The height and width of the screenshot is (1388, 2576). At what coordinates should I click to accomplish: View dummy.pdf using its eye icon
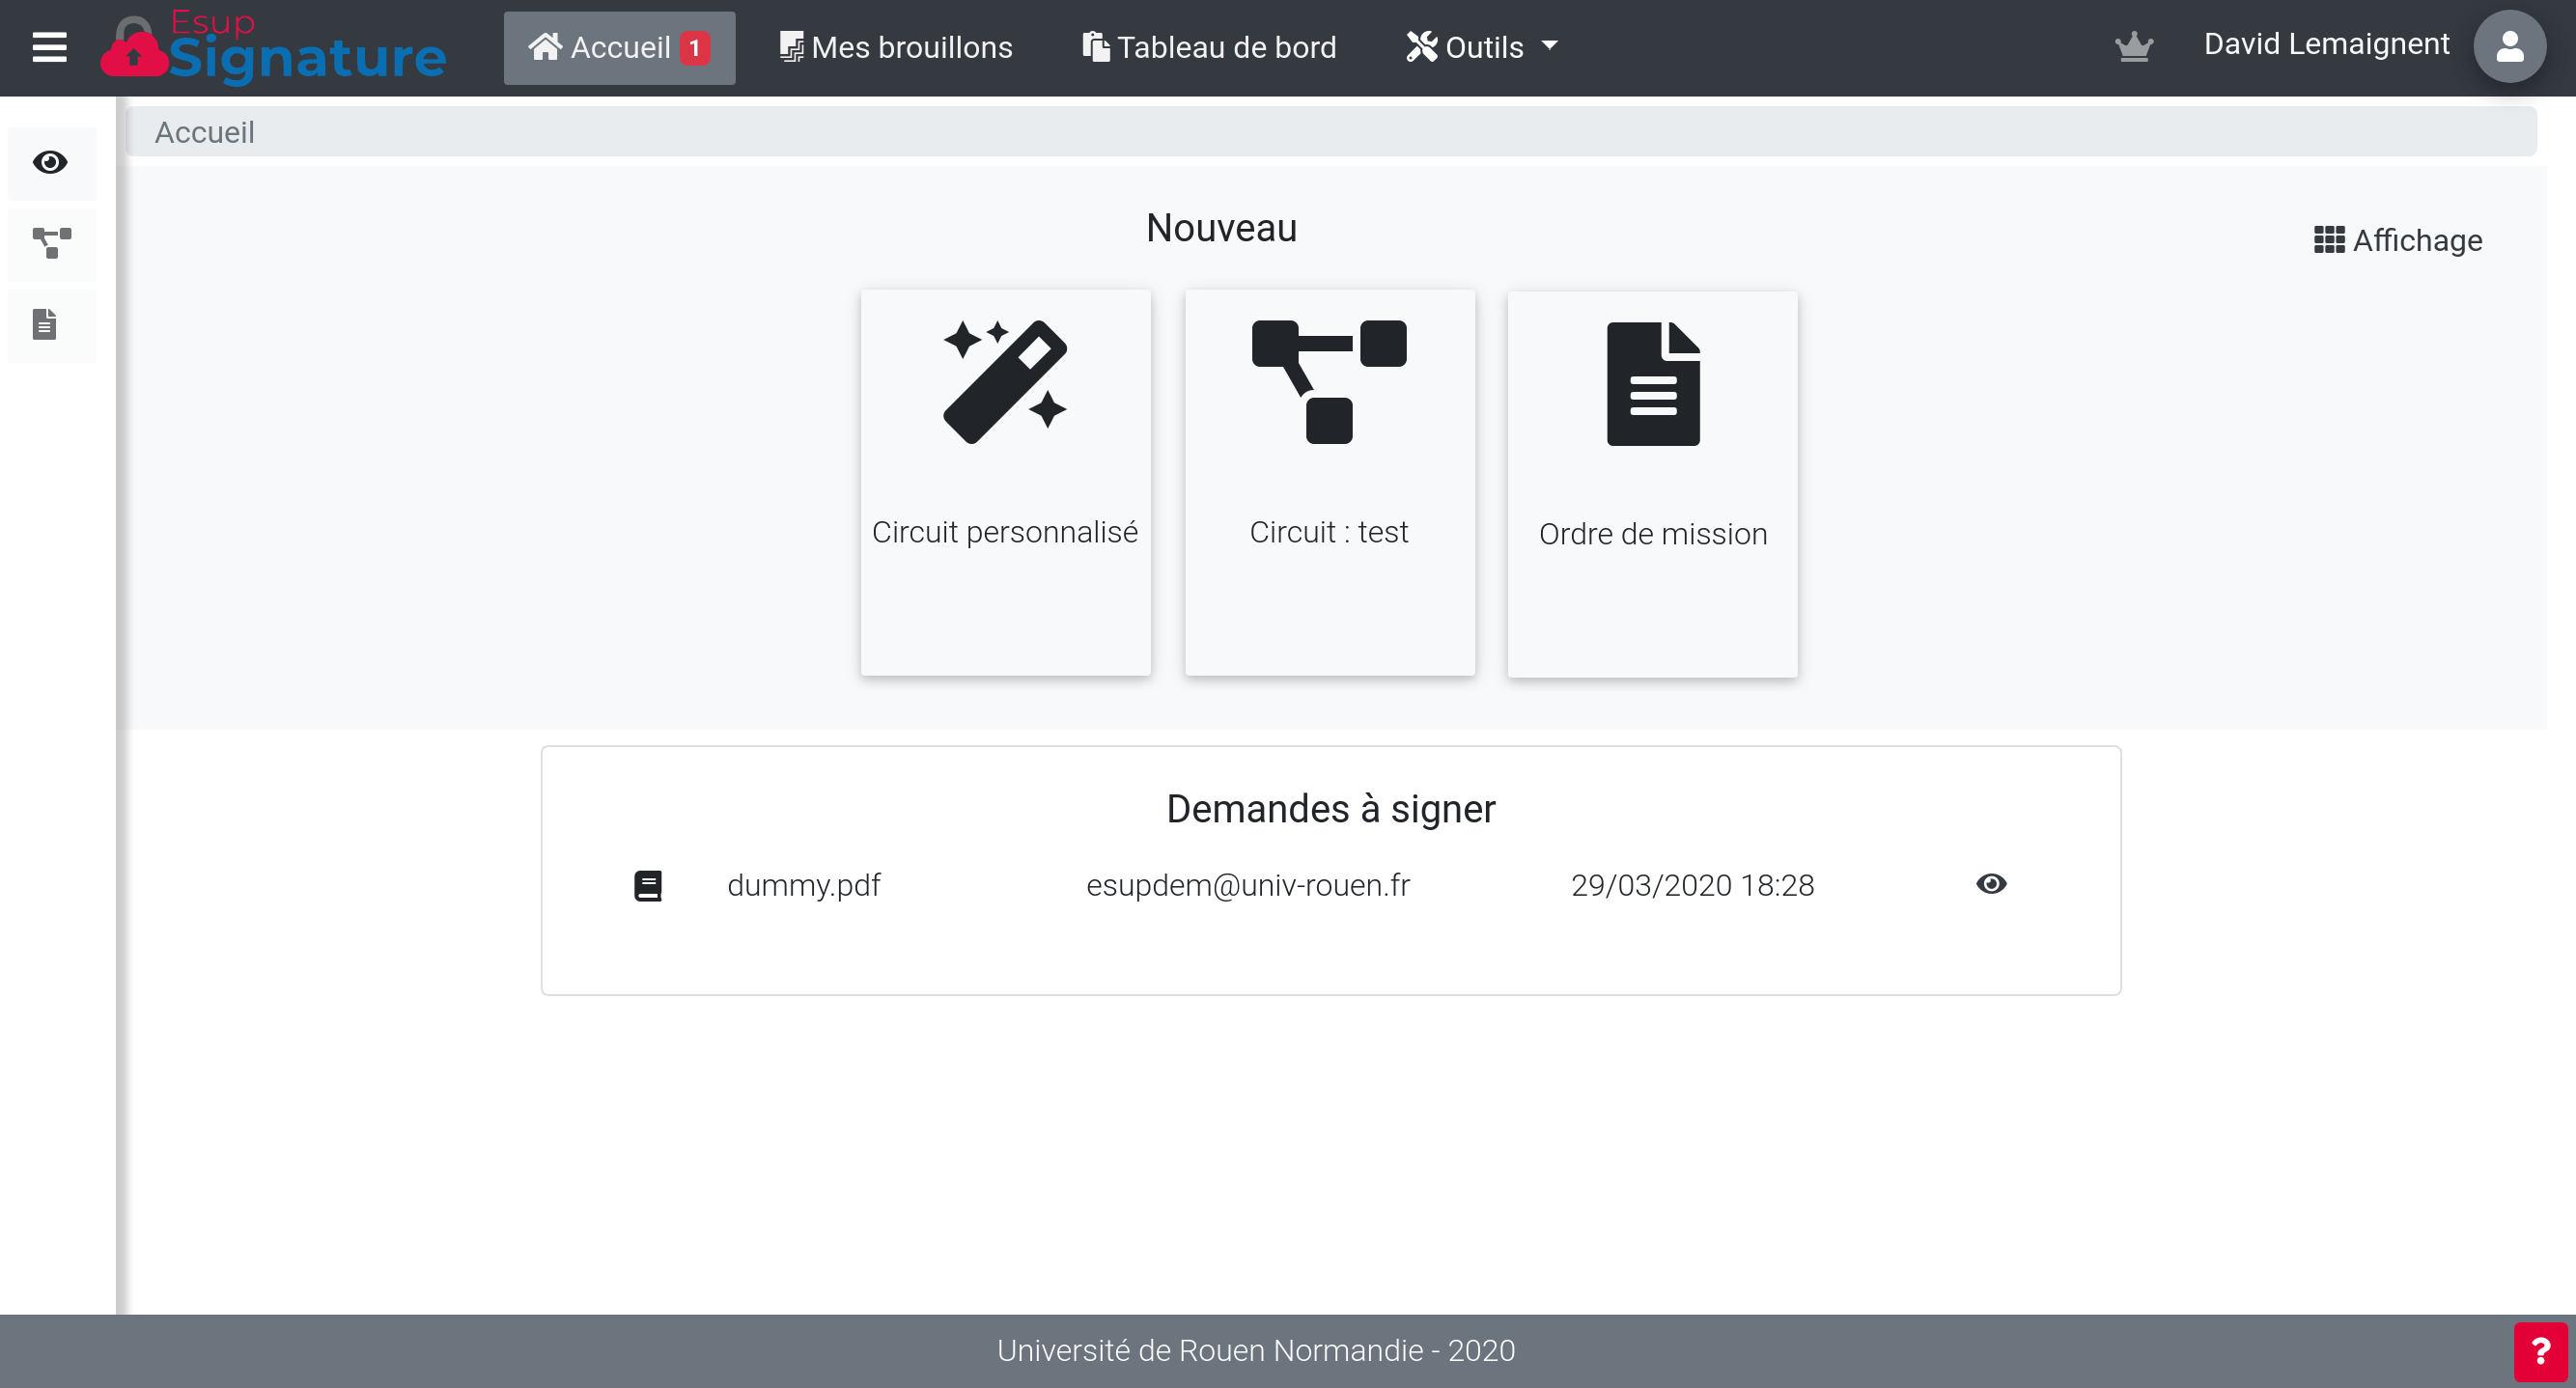point(1990,884)
